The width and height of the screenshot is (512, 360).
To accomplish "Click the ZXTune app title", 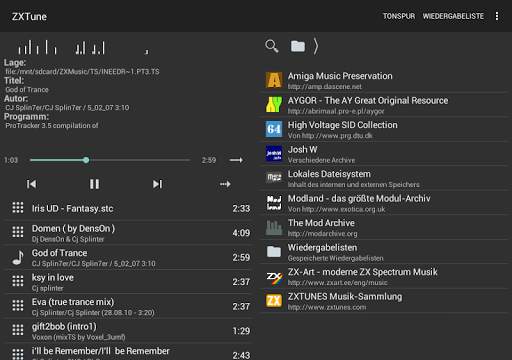I will pyautogui.click(x=29, y=16).
